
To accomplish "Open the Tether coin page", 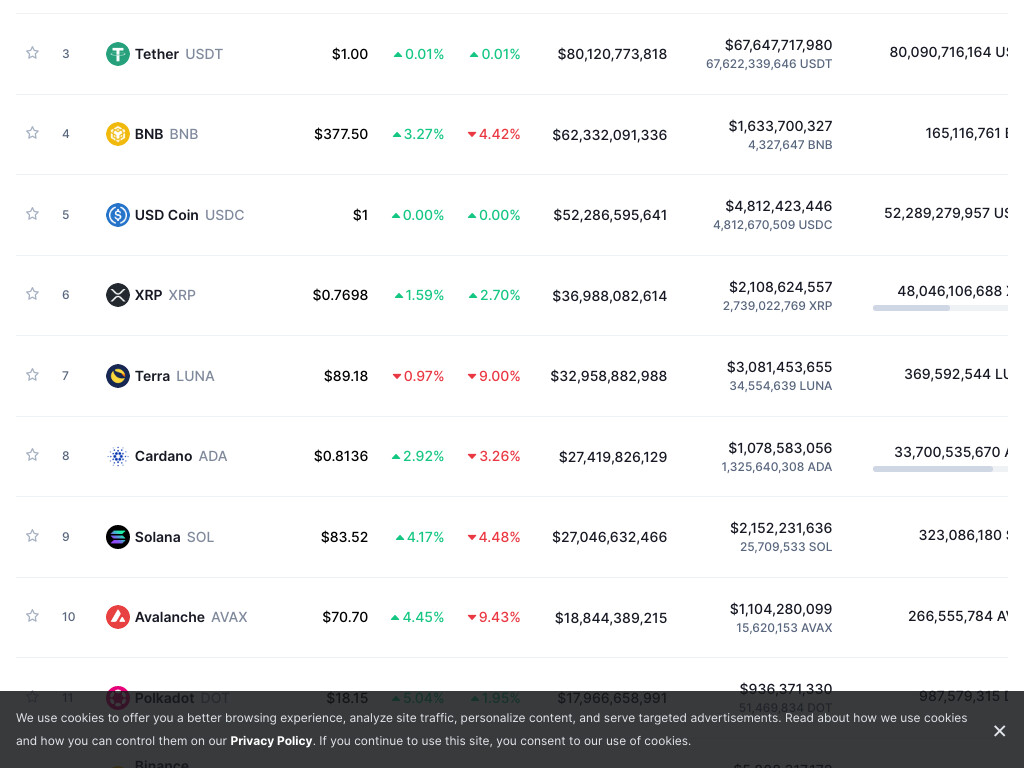I will (157, 54).
